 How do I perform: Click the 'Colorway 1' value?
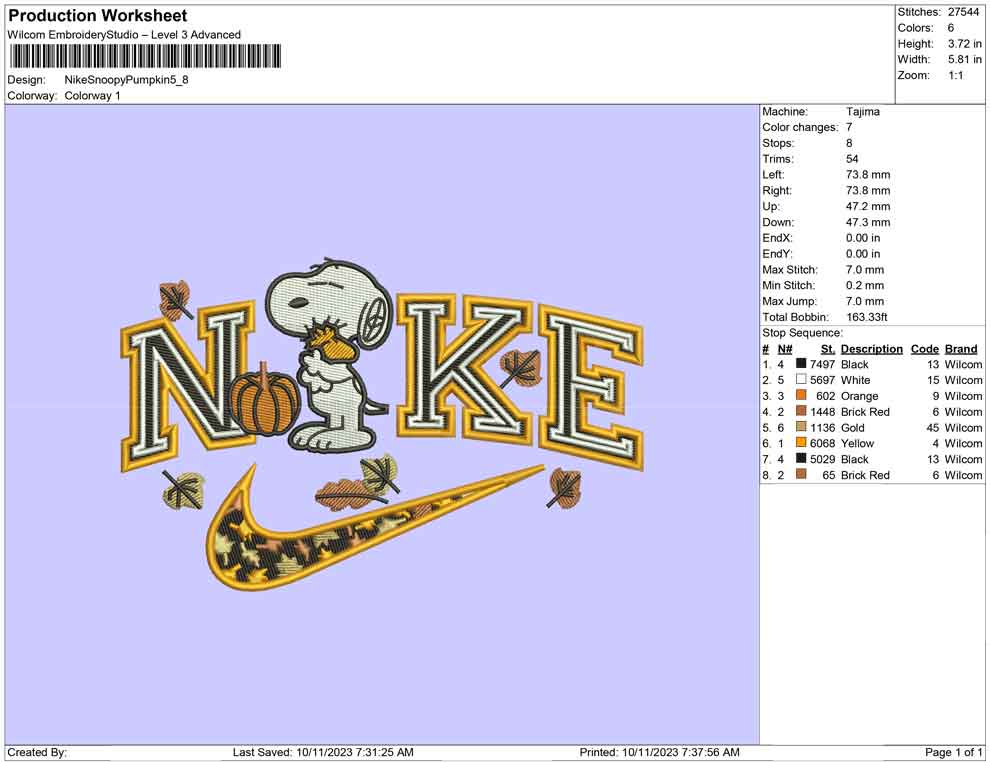pos(92,95)
